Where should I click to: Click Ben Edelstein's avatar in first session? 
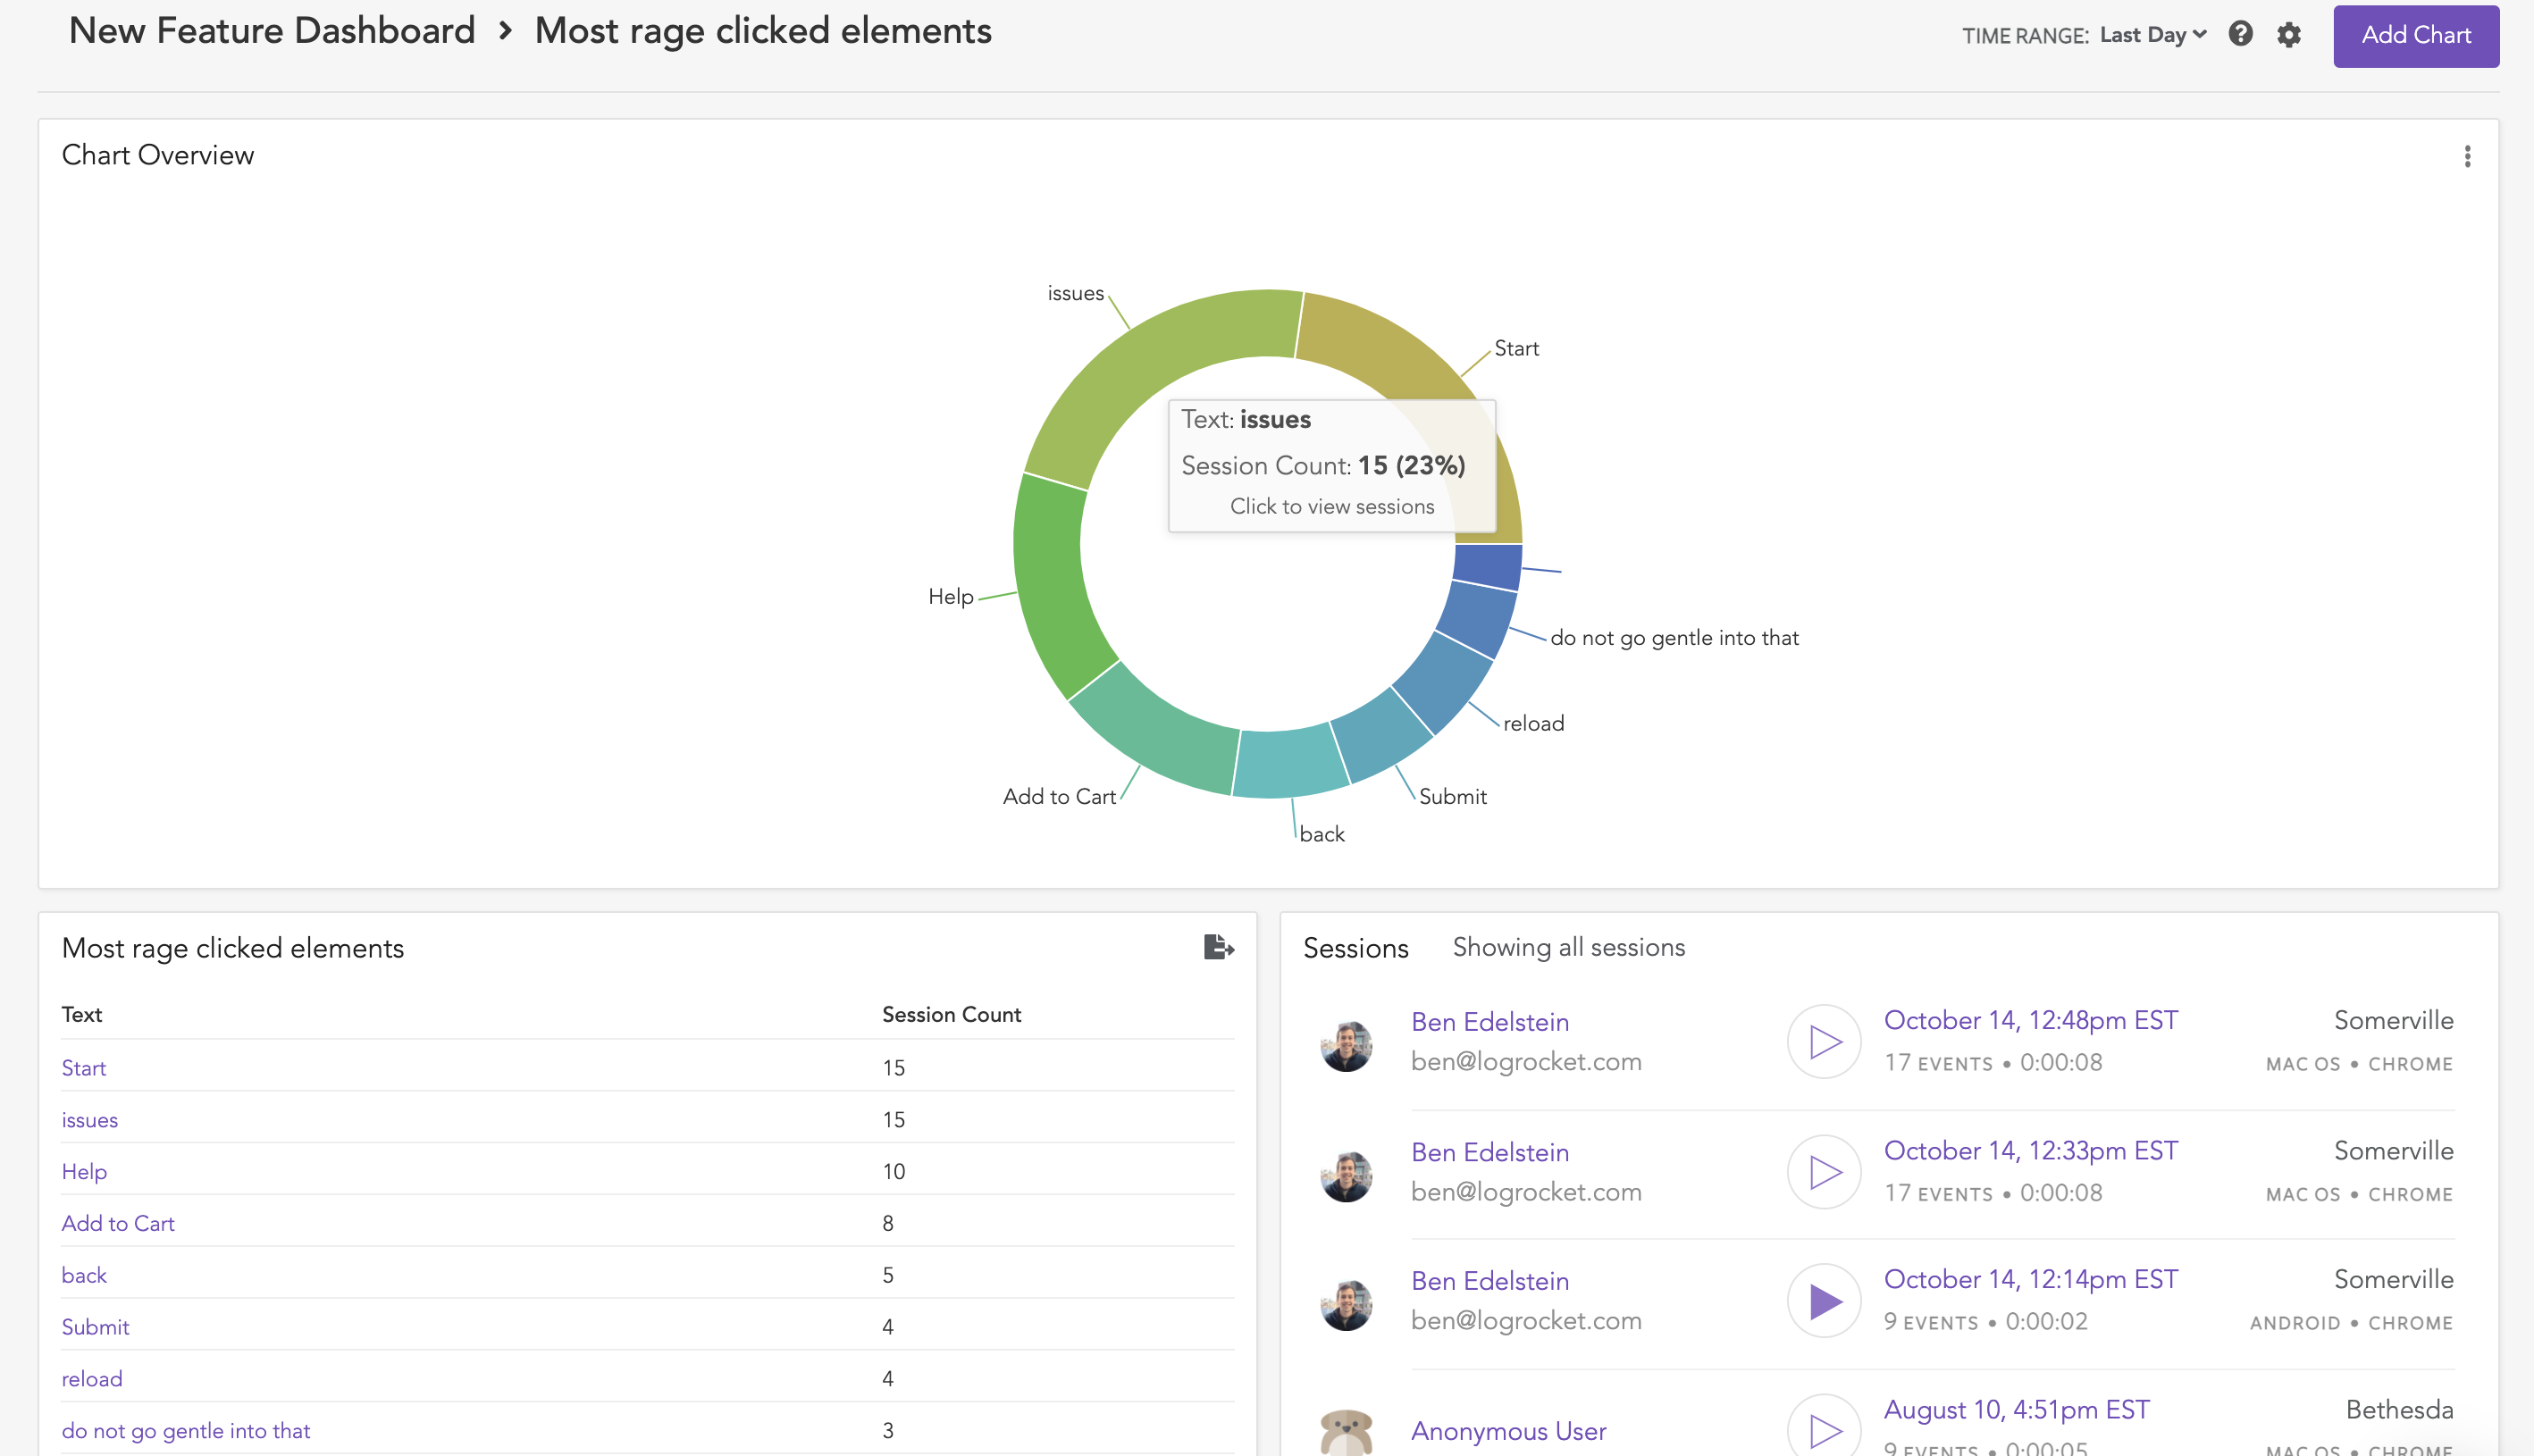click(1346, 1045)
